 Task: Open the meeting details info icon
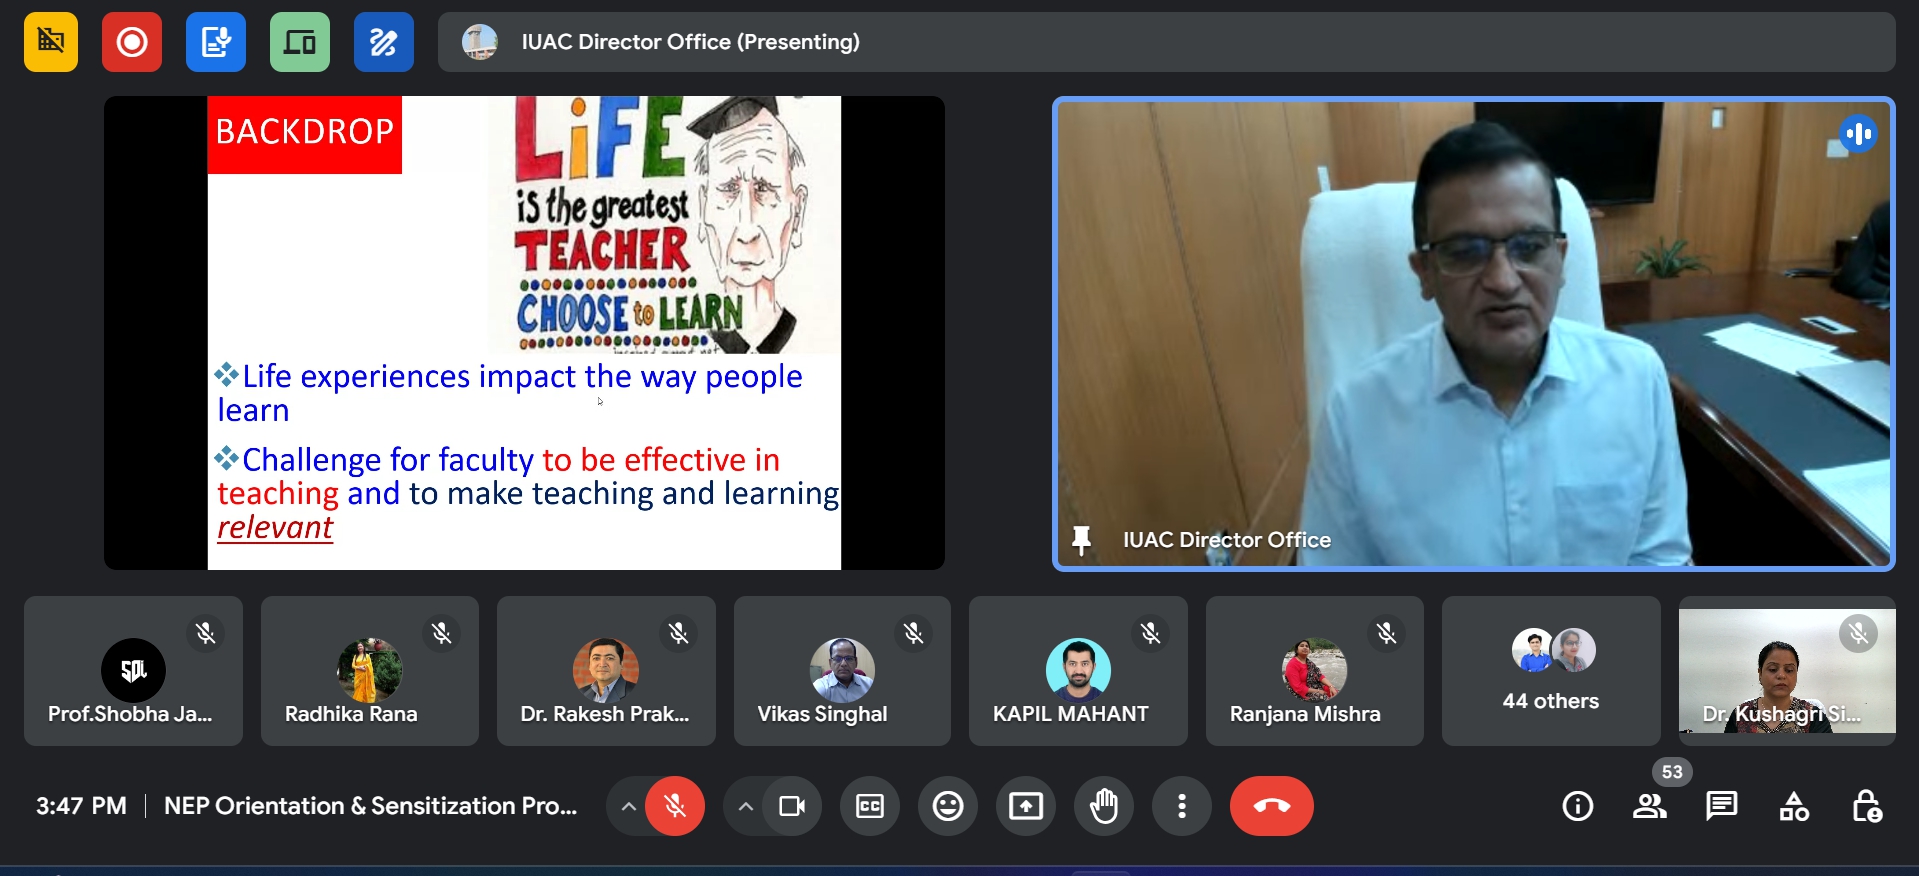tap(1577, 806)
